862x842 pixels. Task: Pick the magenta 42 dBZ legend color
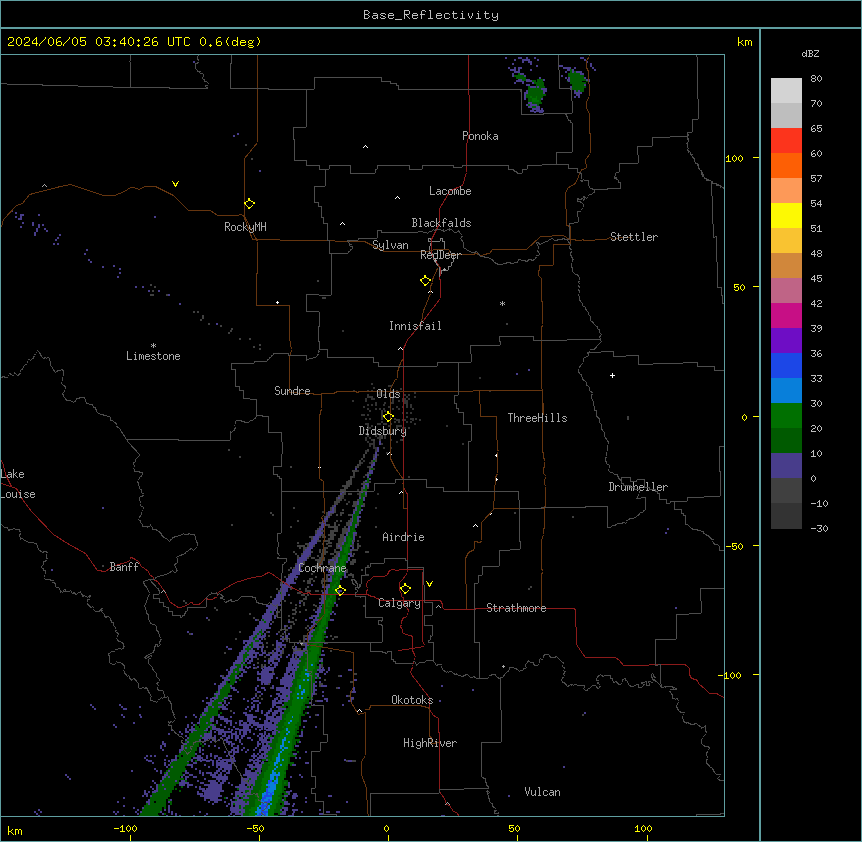(786, 315)
